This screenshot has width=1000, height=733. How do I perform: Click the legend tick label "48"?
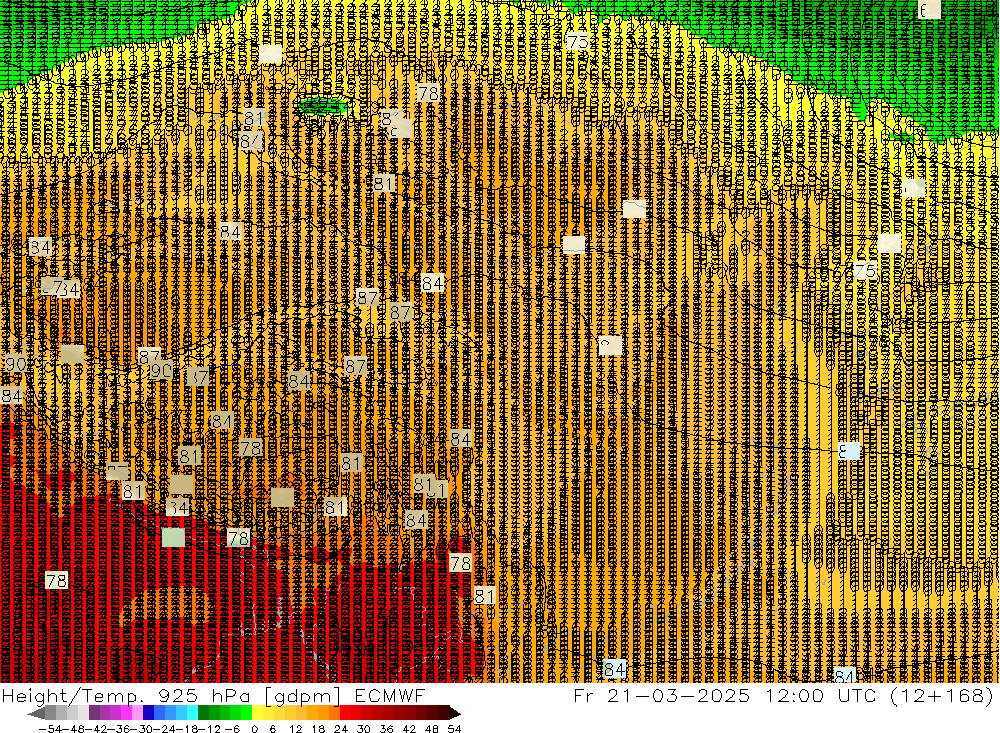pos(432,729)
